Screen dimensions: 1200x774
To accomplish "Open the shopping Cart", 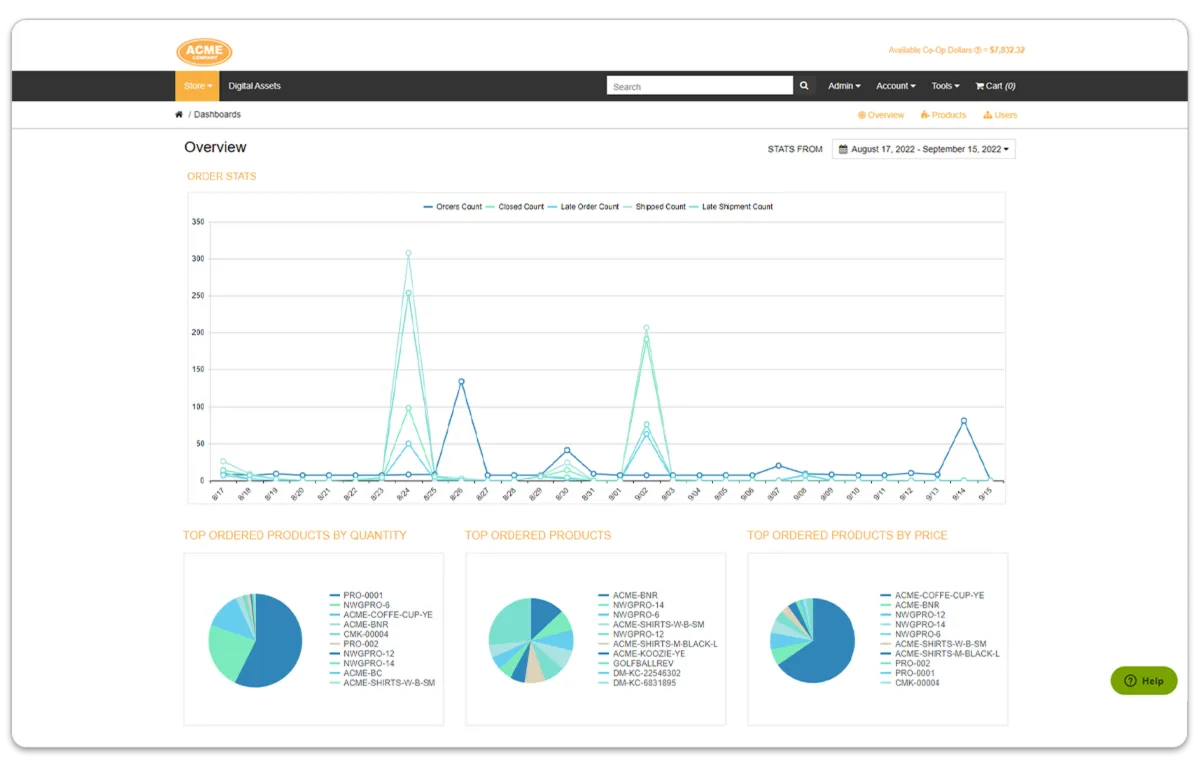I will (995, 86).
